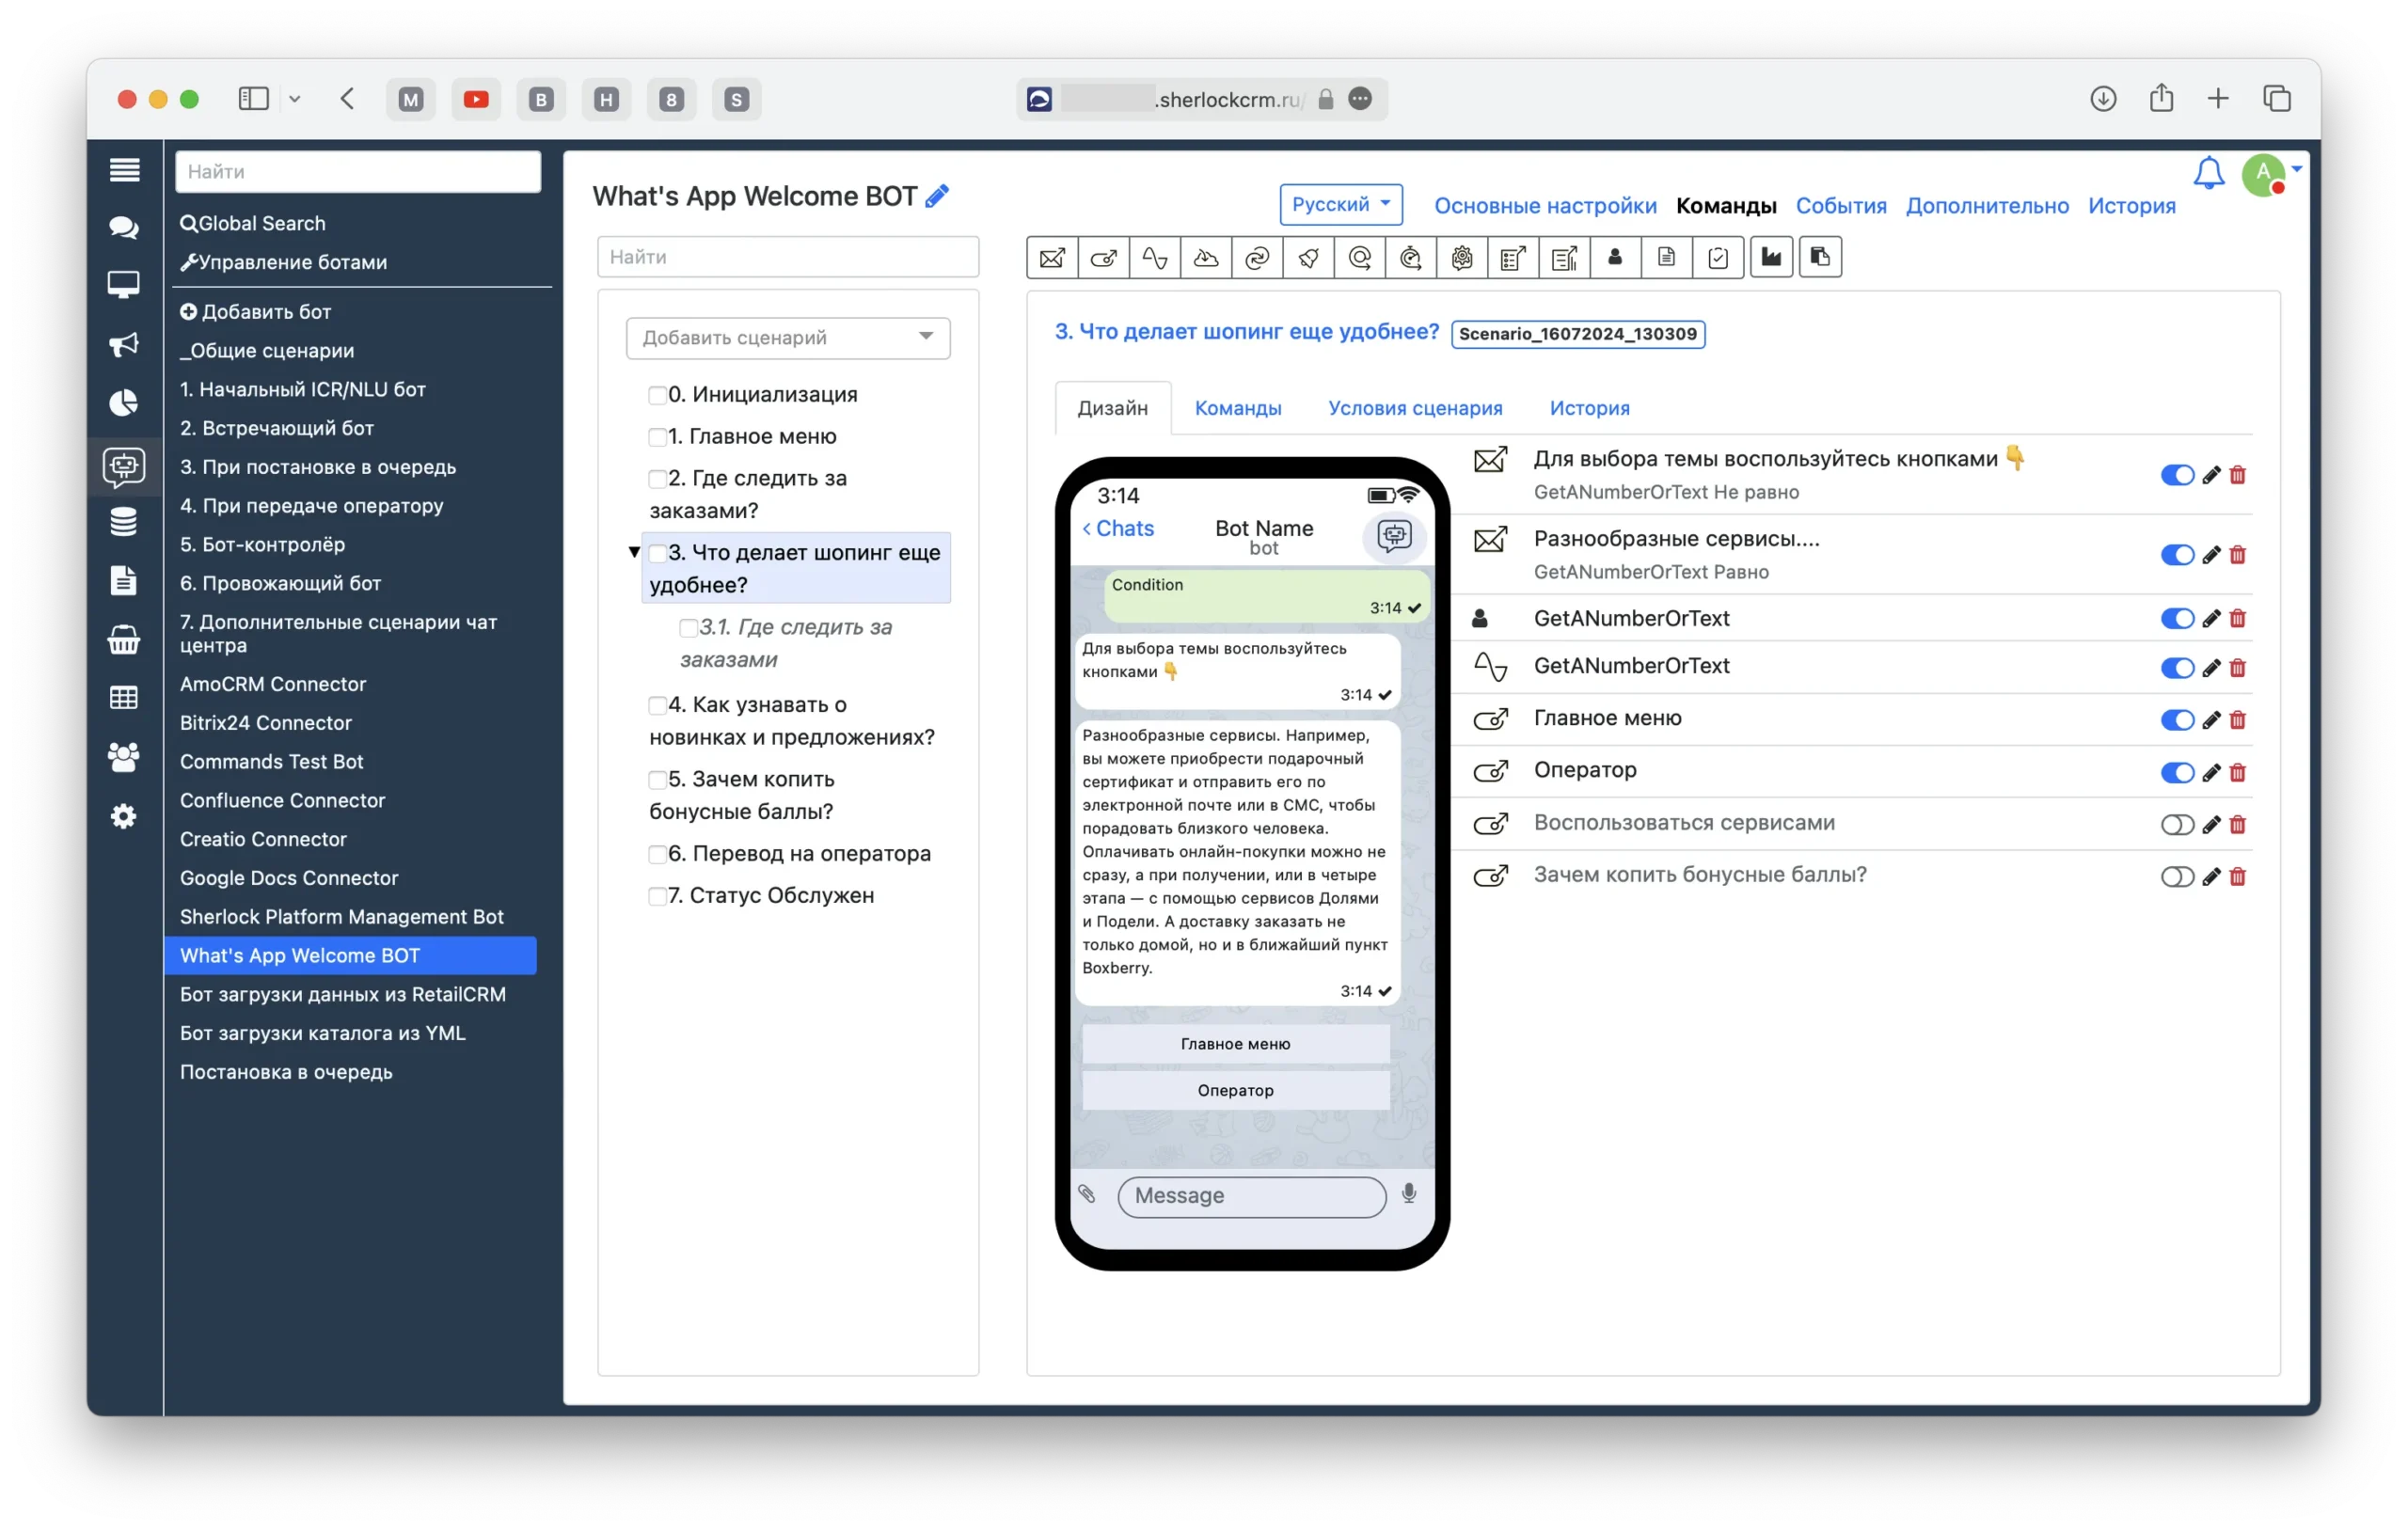The height and width of the screenshot is (1531, 2408).
Task: Open the Русский language dropdown
Action: (x=1340, y=205)
